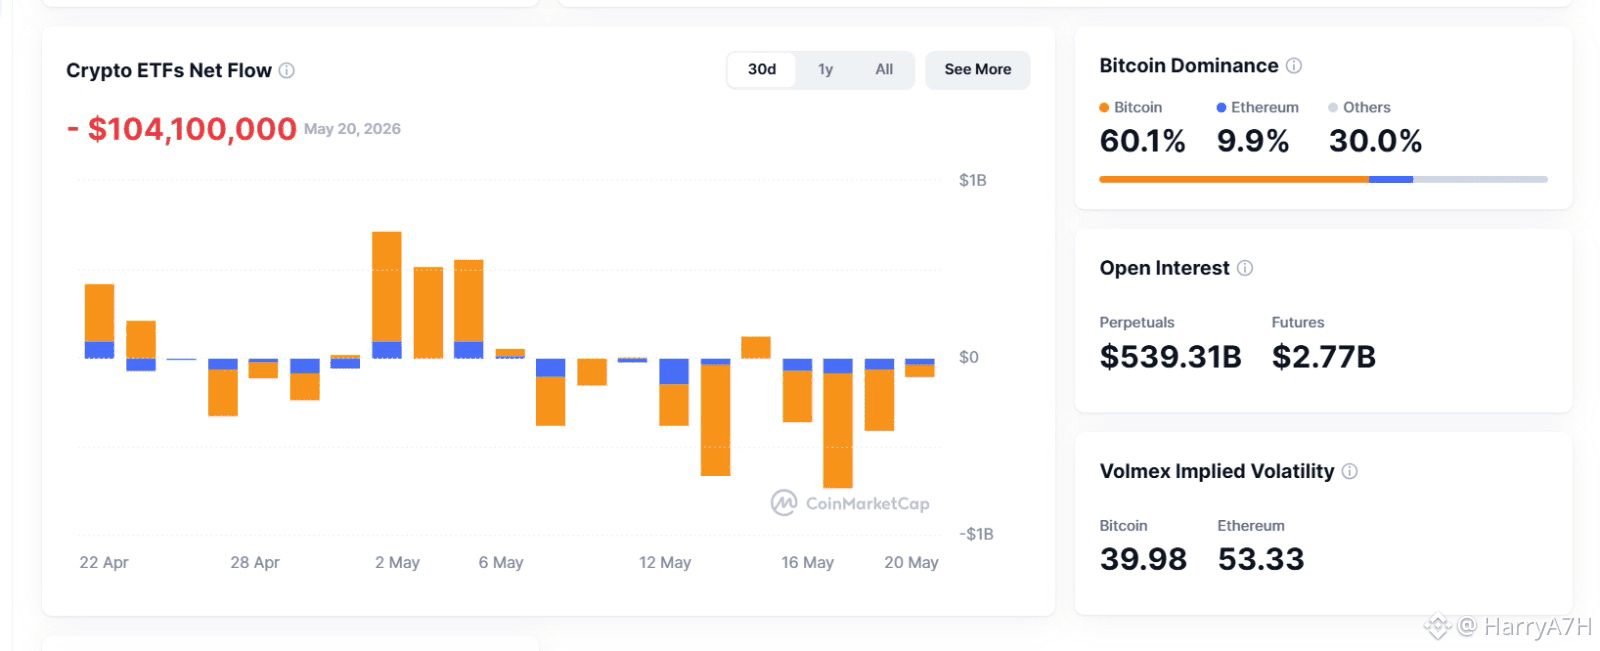
Task: Click Volmex Implied Volatility info icon
Action: tap(1350, 471)
